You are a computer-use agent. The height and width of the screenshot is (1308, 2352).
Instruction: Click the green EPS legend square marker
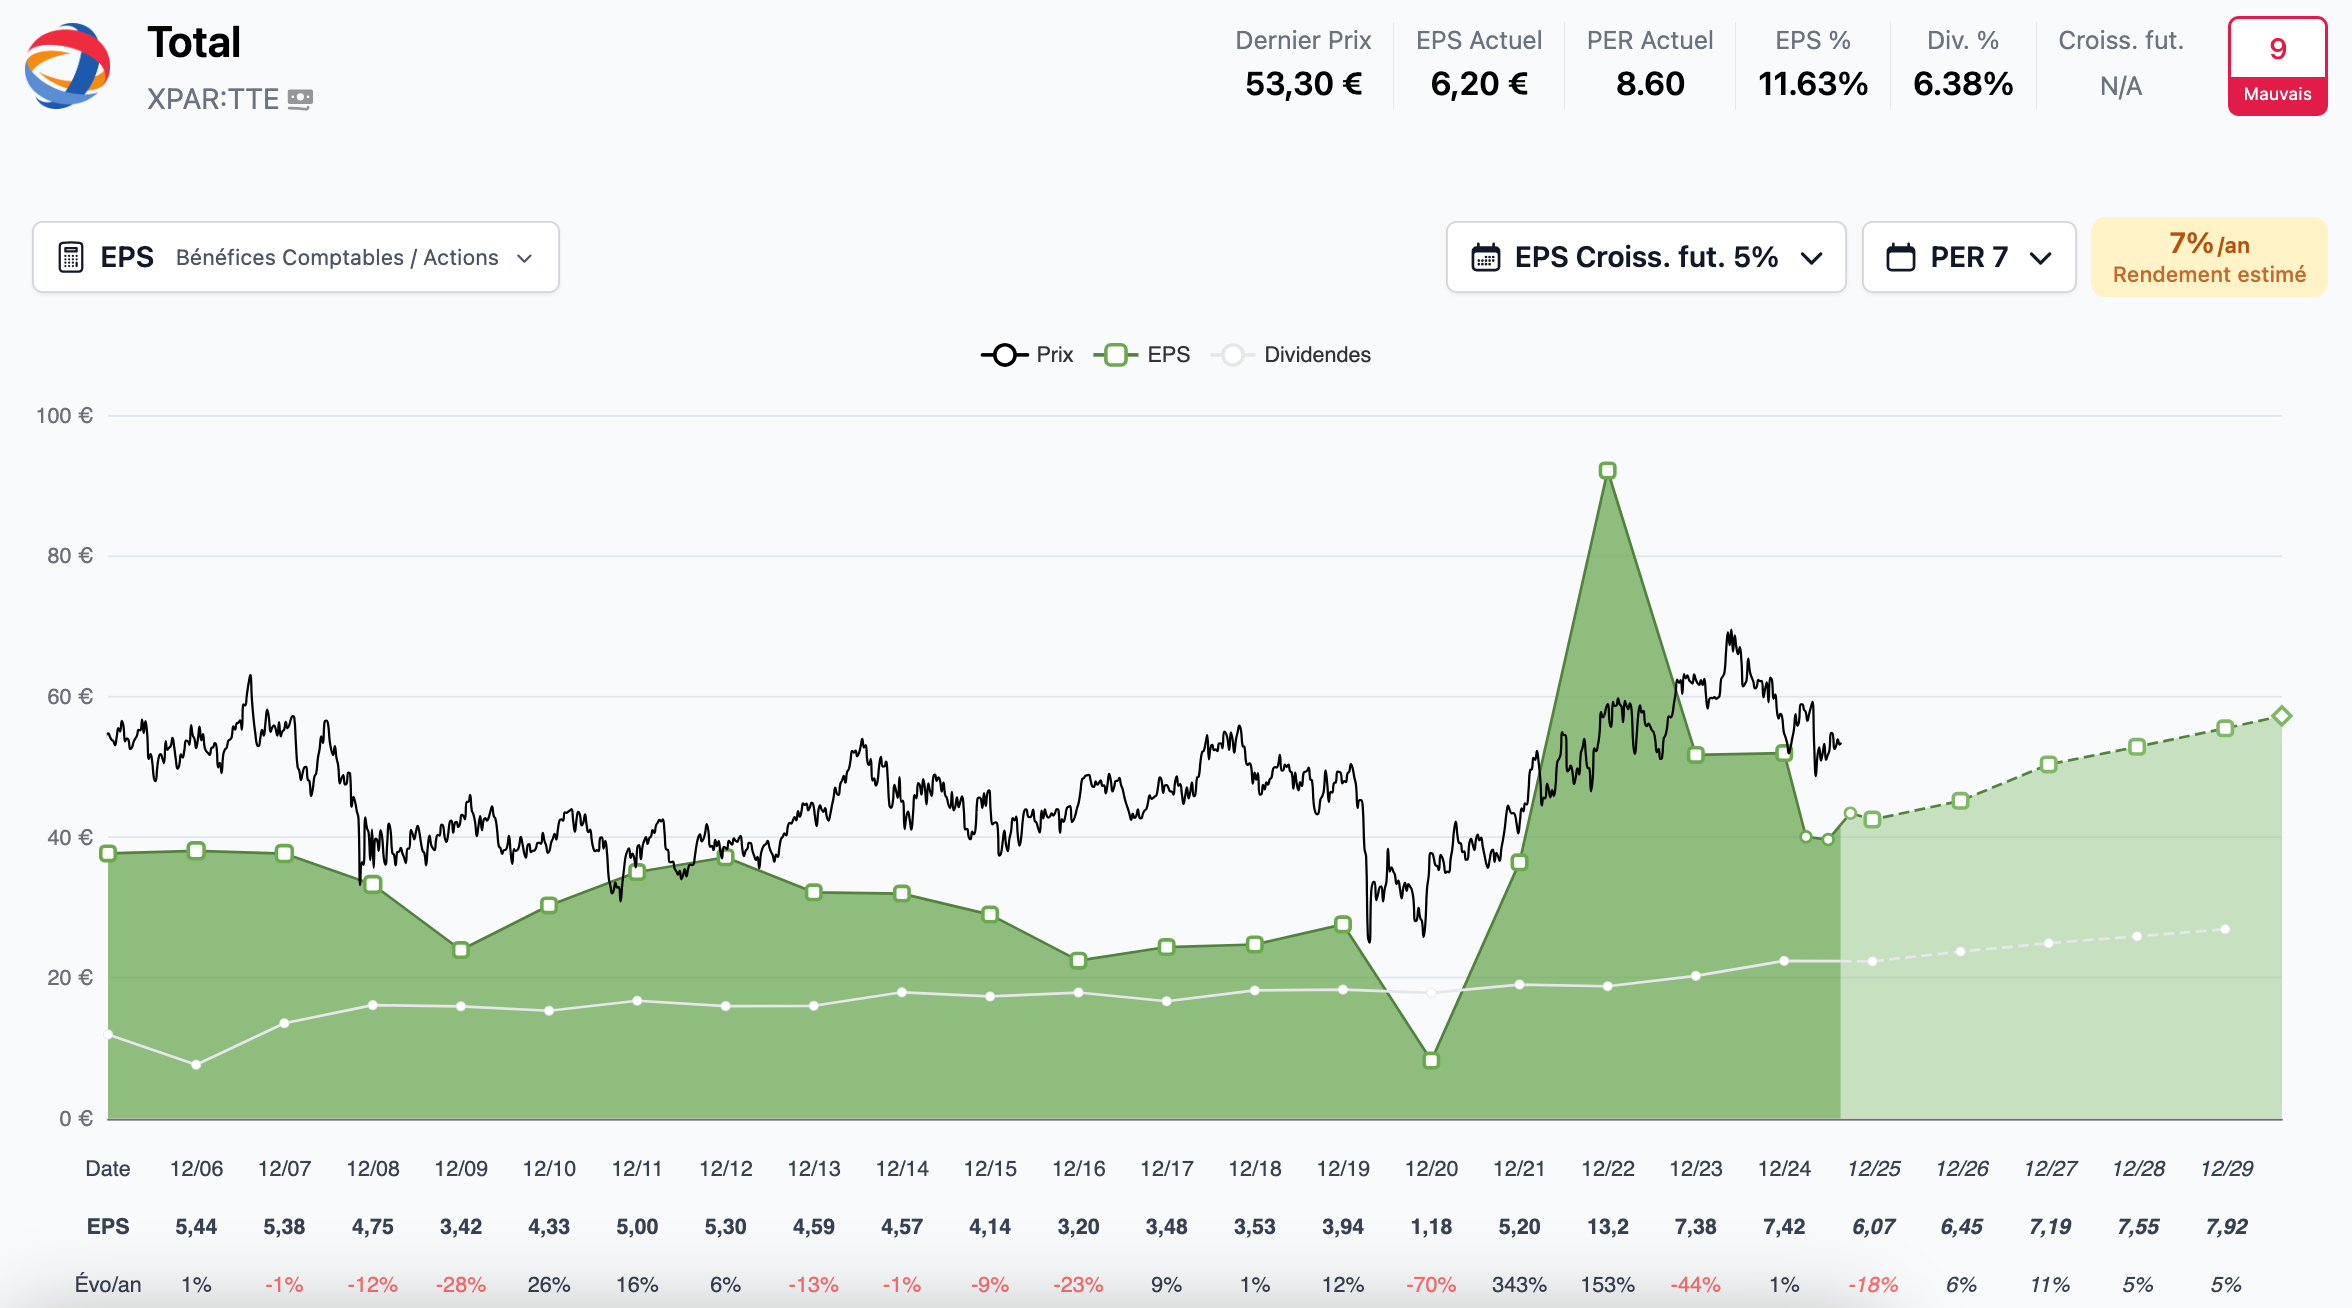click(1116, 355)
